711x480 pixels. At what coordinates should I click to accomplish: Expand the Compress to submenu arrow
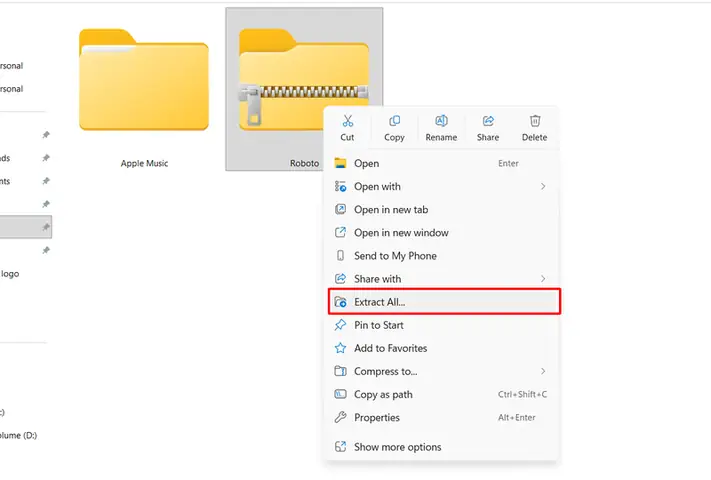click(543, 371)
